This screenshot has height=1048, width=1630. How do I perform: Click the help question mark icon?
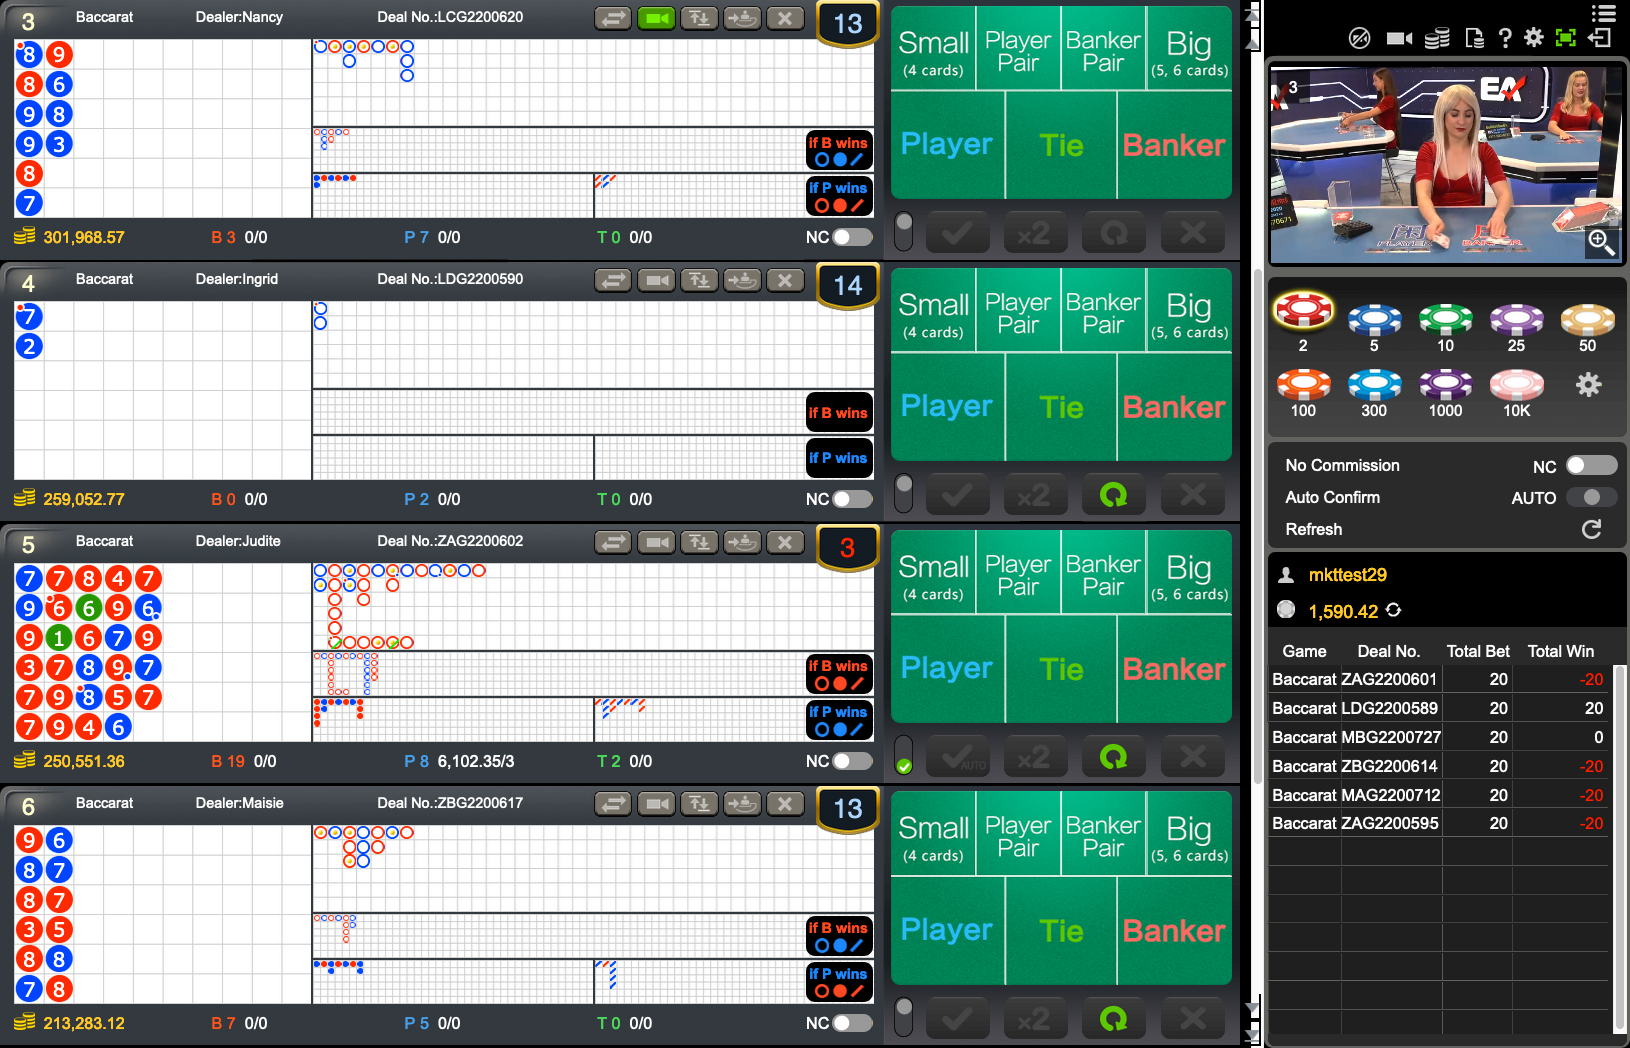pyautogui.click(x=1505, y=38)
